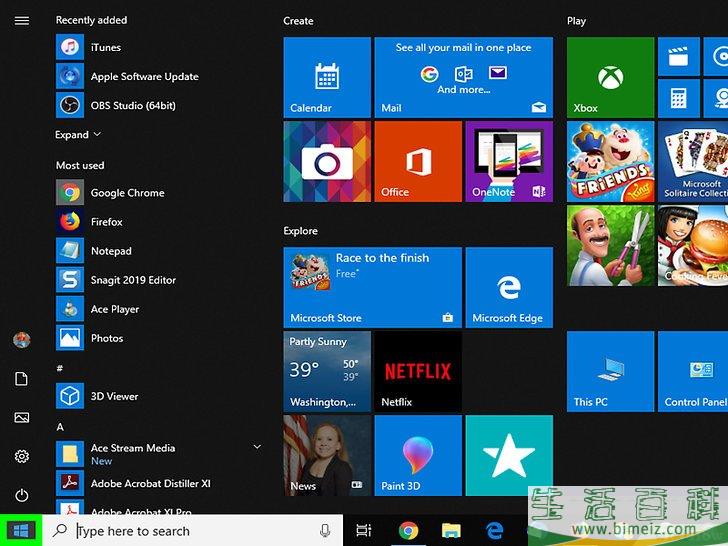Open the This PC tile
The width and height of the screenshot is (728, 546).
[610, 371]
